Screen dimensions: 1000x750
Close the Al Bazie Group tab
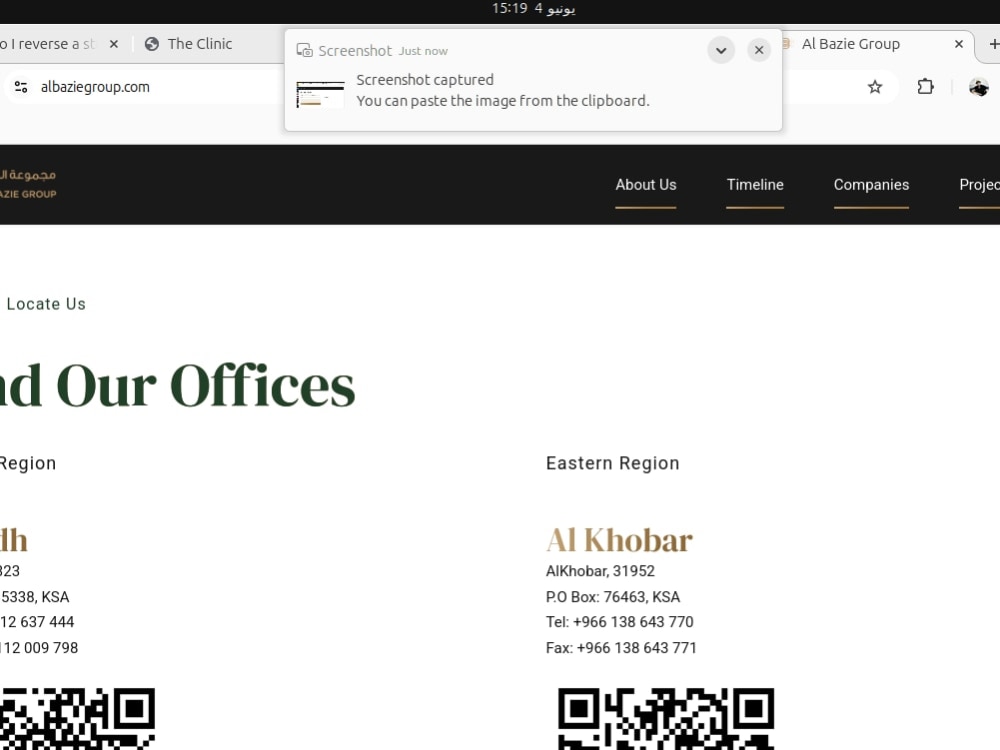click(x=958, y=44)
